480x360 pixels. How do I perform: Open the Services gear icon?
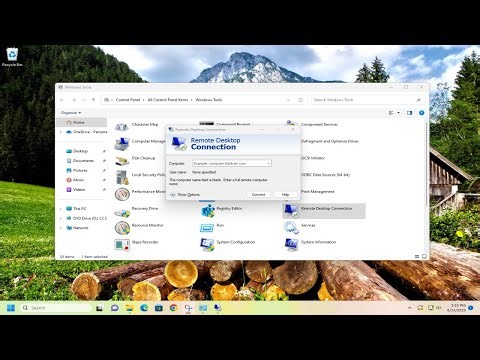(291, 228)
